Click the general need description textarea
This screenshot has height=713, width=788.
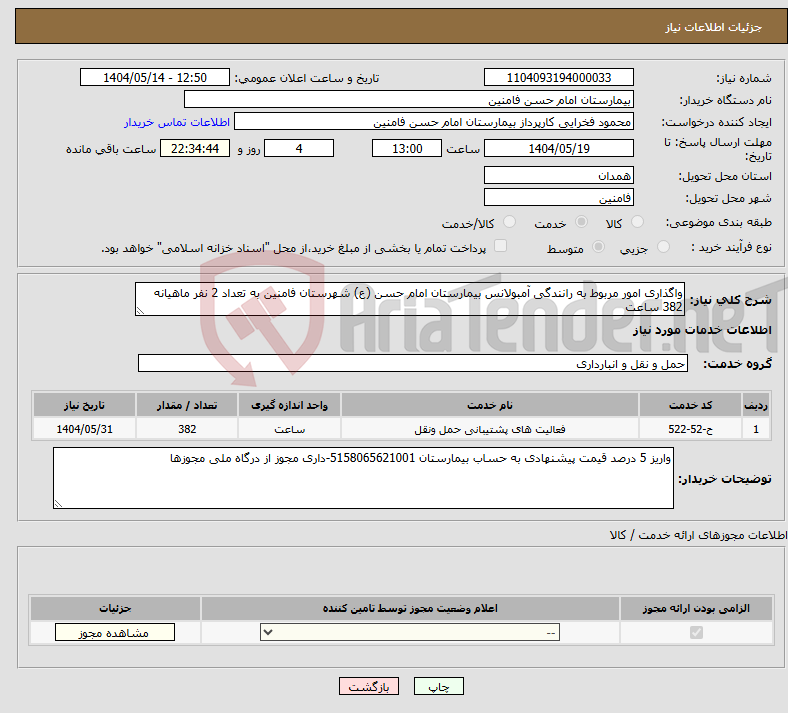click(410, 299)
